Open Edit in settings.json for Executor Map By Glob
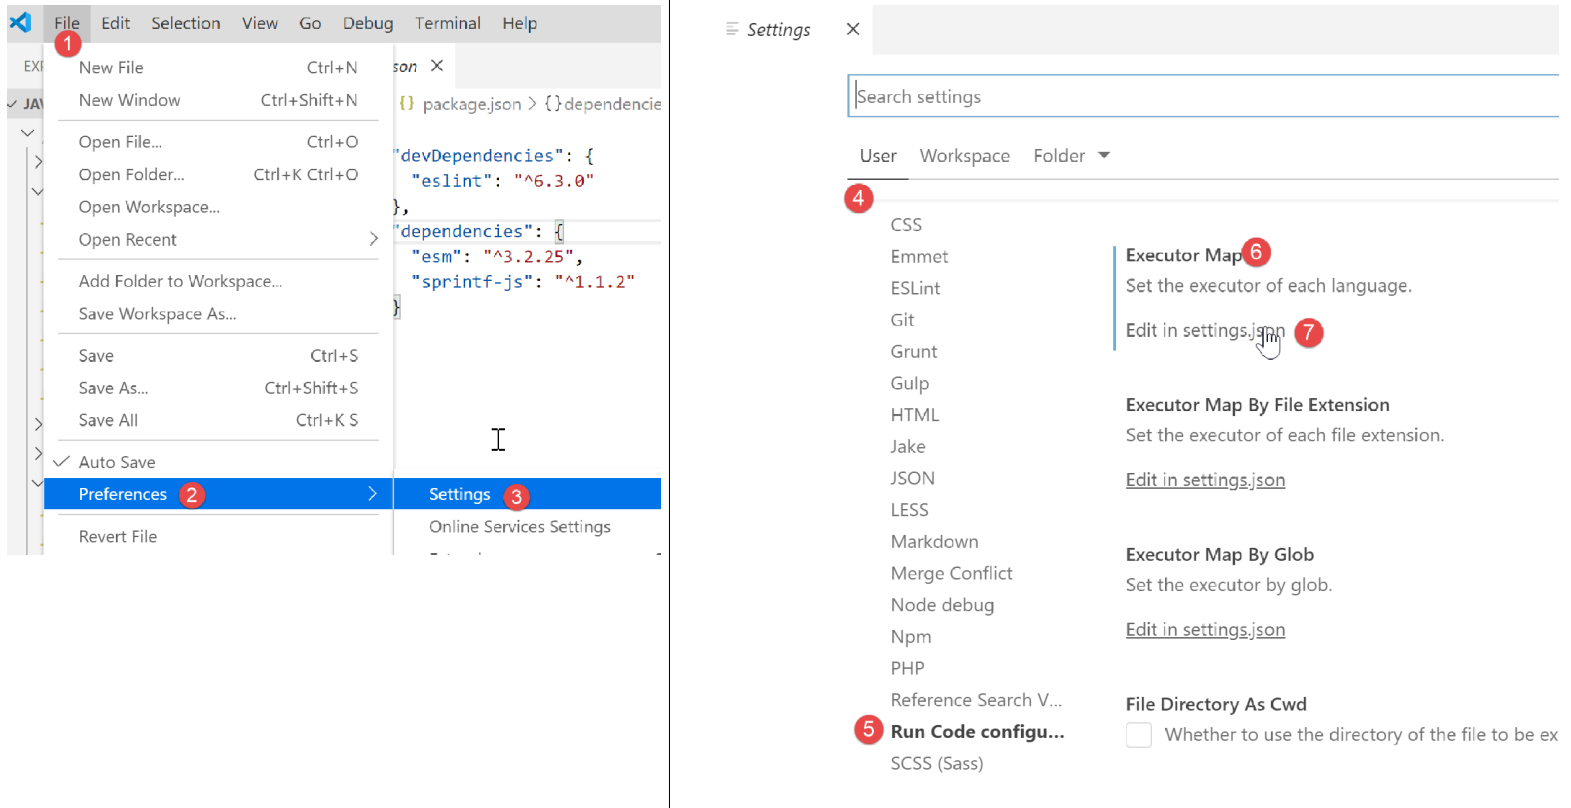The height and width of the screenshot is (808, 1571). pyautogui.click(x=1204, y=630)
